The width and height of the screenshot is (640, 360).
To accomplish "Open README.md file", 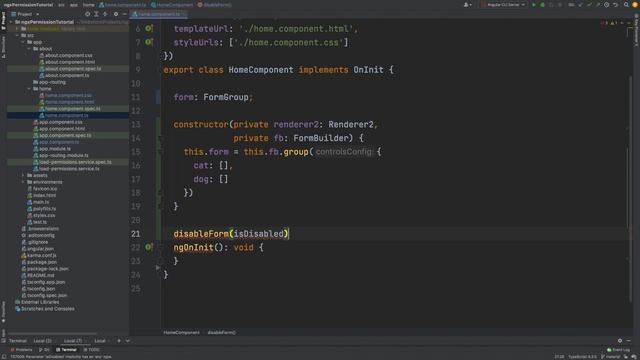I will 38,276.
